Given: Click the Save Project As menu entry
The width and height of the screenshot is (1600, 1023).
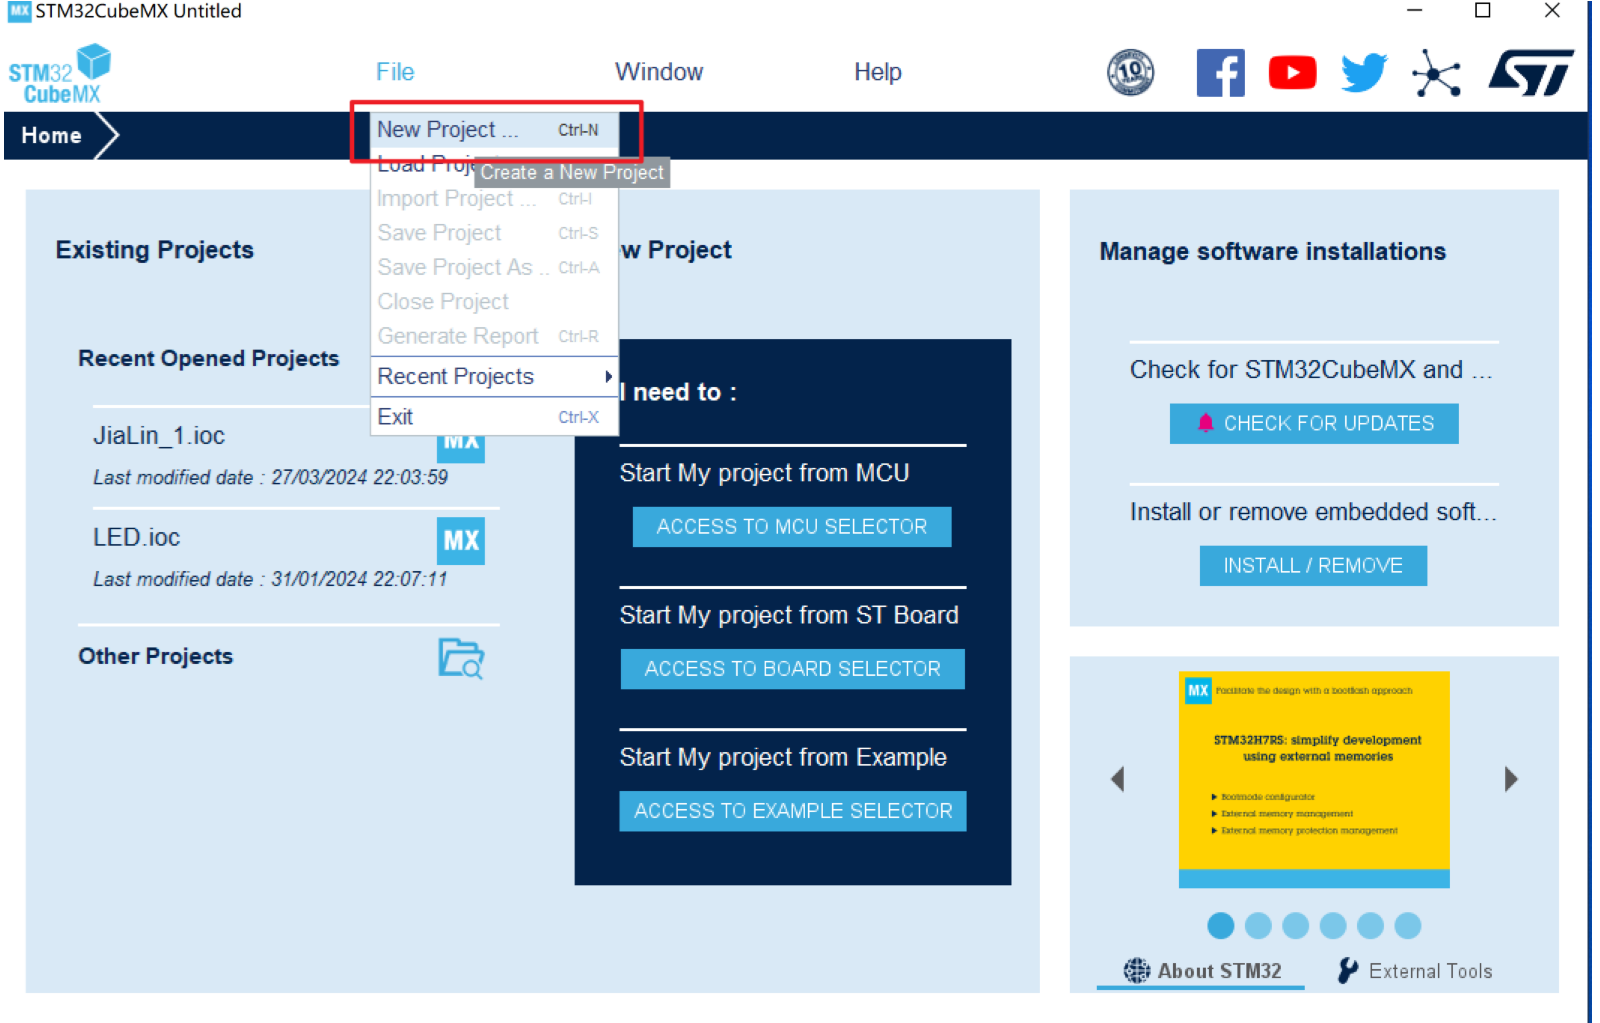Looking at the screenshot, I should [x=494, y=268].
